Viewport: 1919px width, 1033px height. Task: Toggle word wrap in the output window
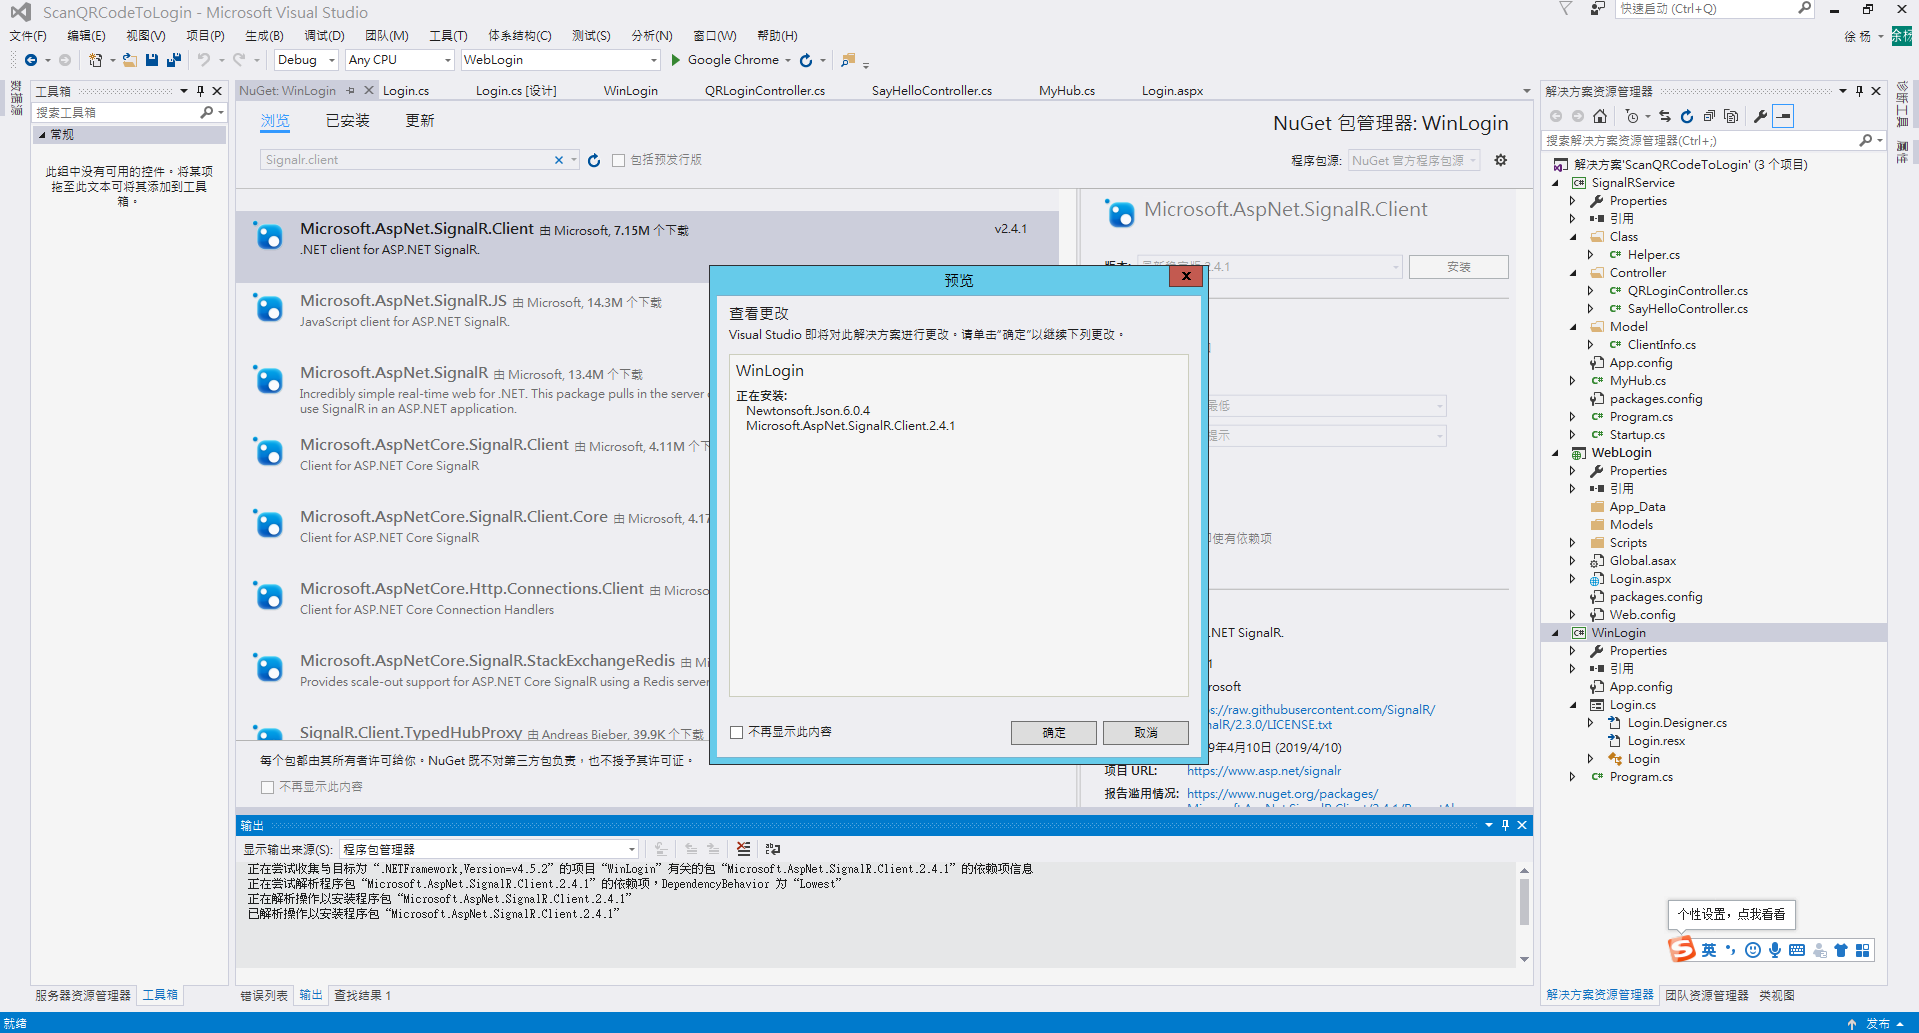773,849
